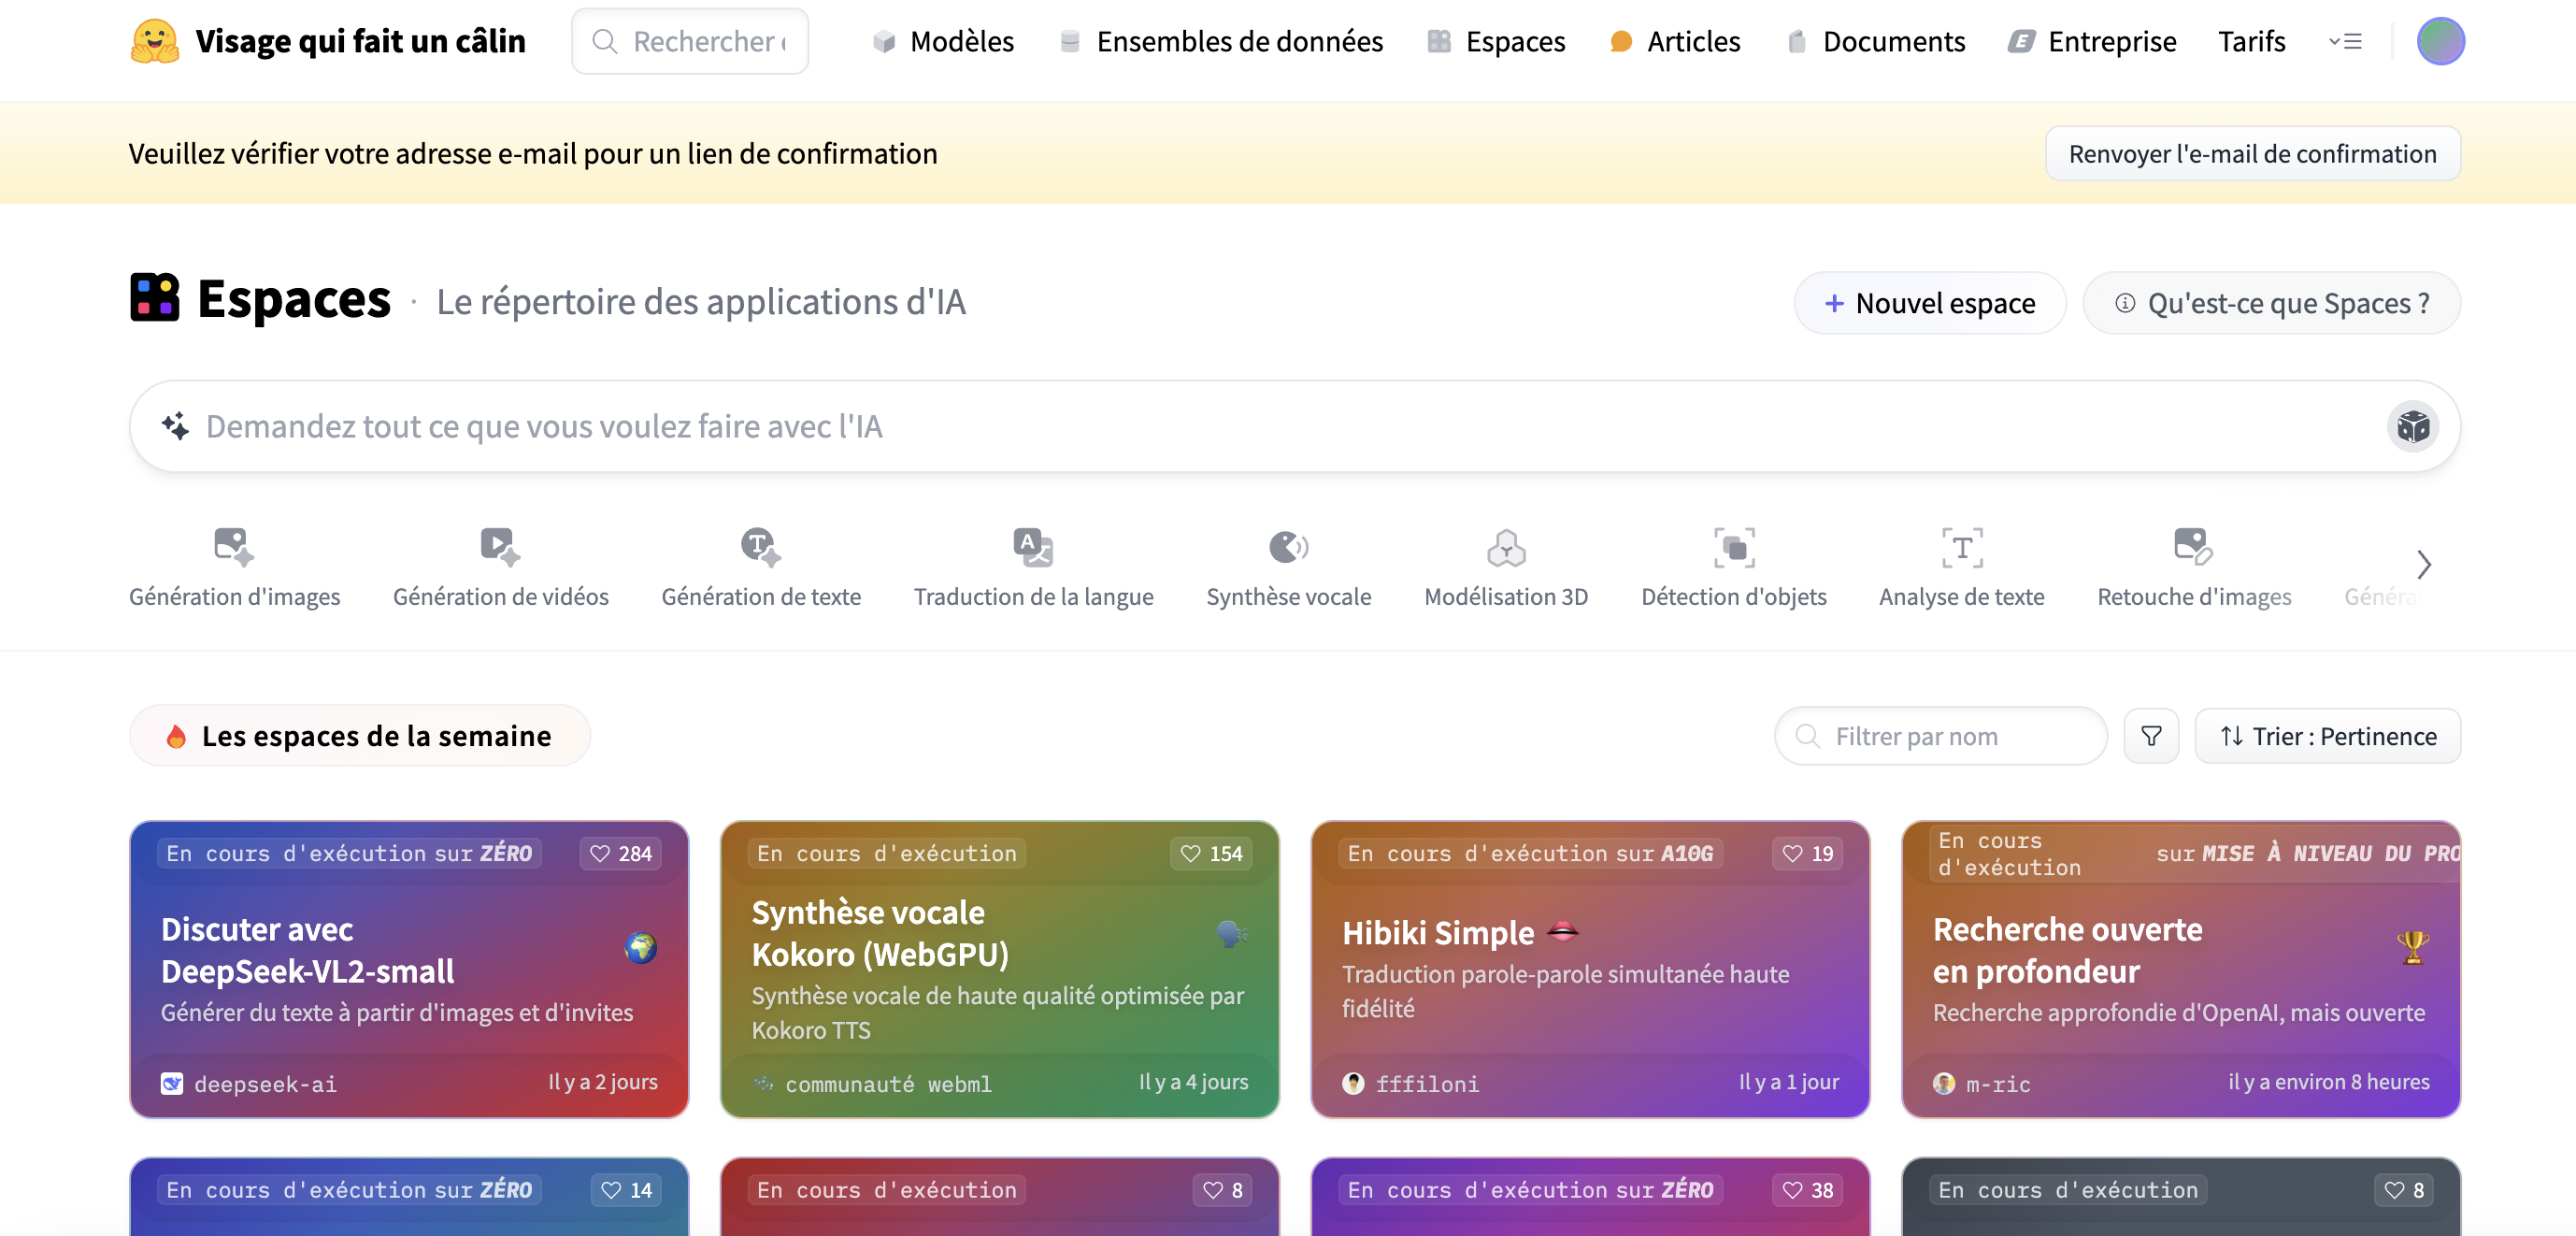
Task: Click the sparkle icon in the AI prompt bar
Action: 176,426
